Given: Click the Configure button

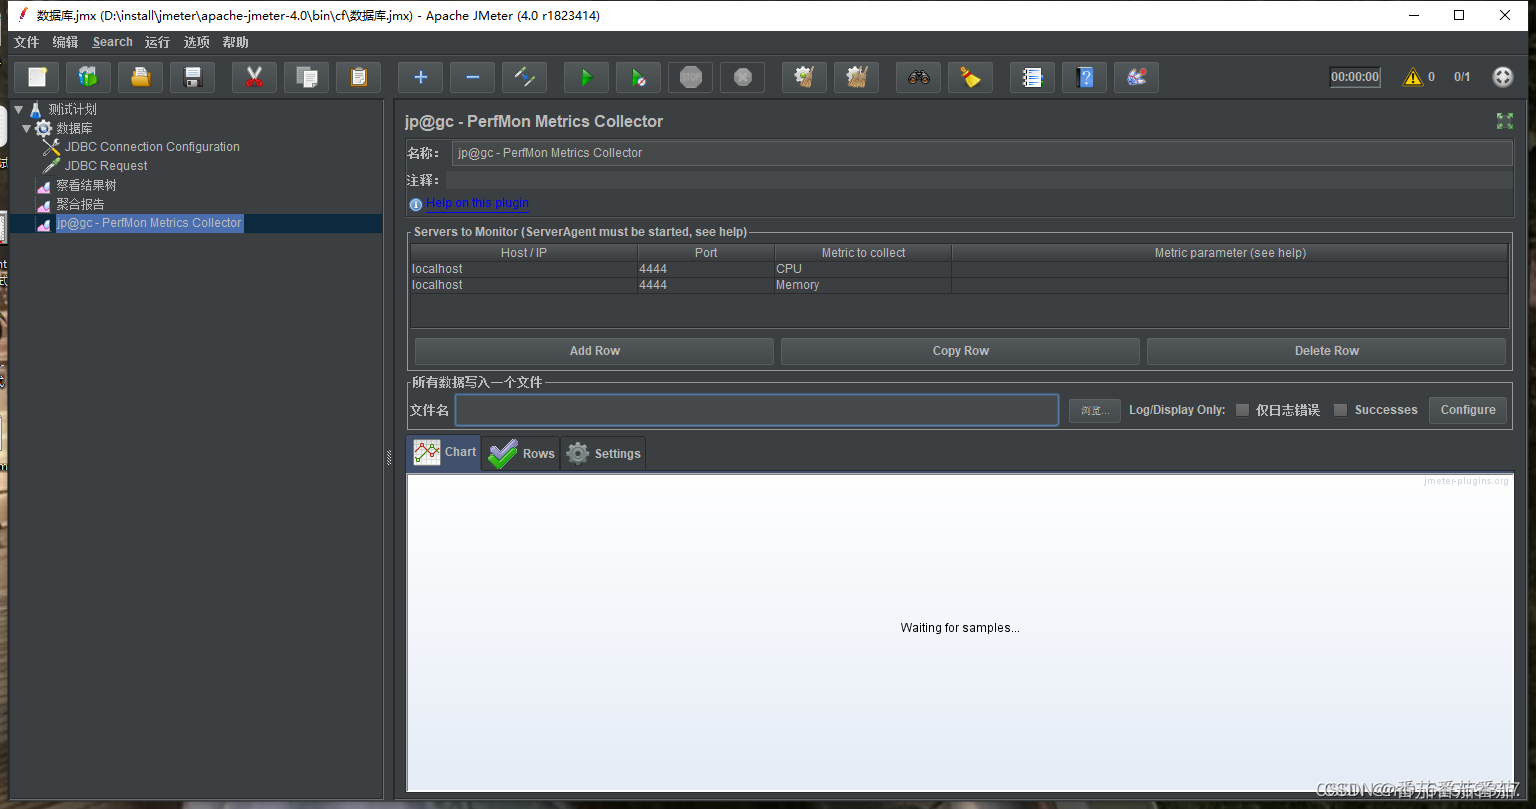Looking at the screenshot, I should [1468, 410].
